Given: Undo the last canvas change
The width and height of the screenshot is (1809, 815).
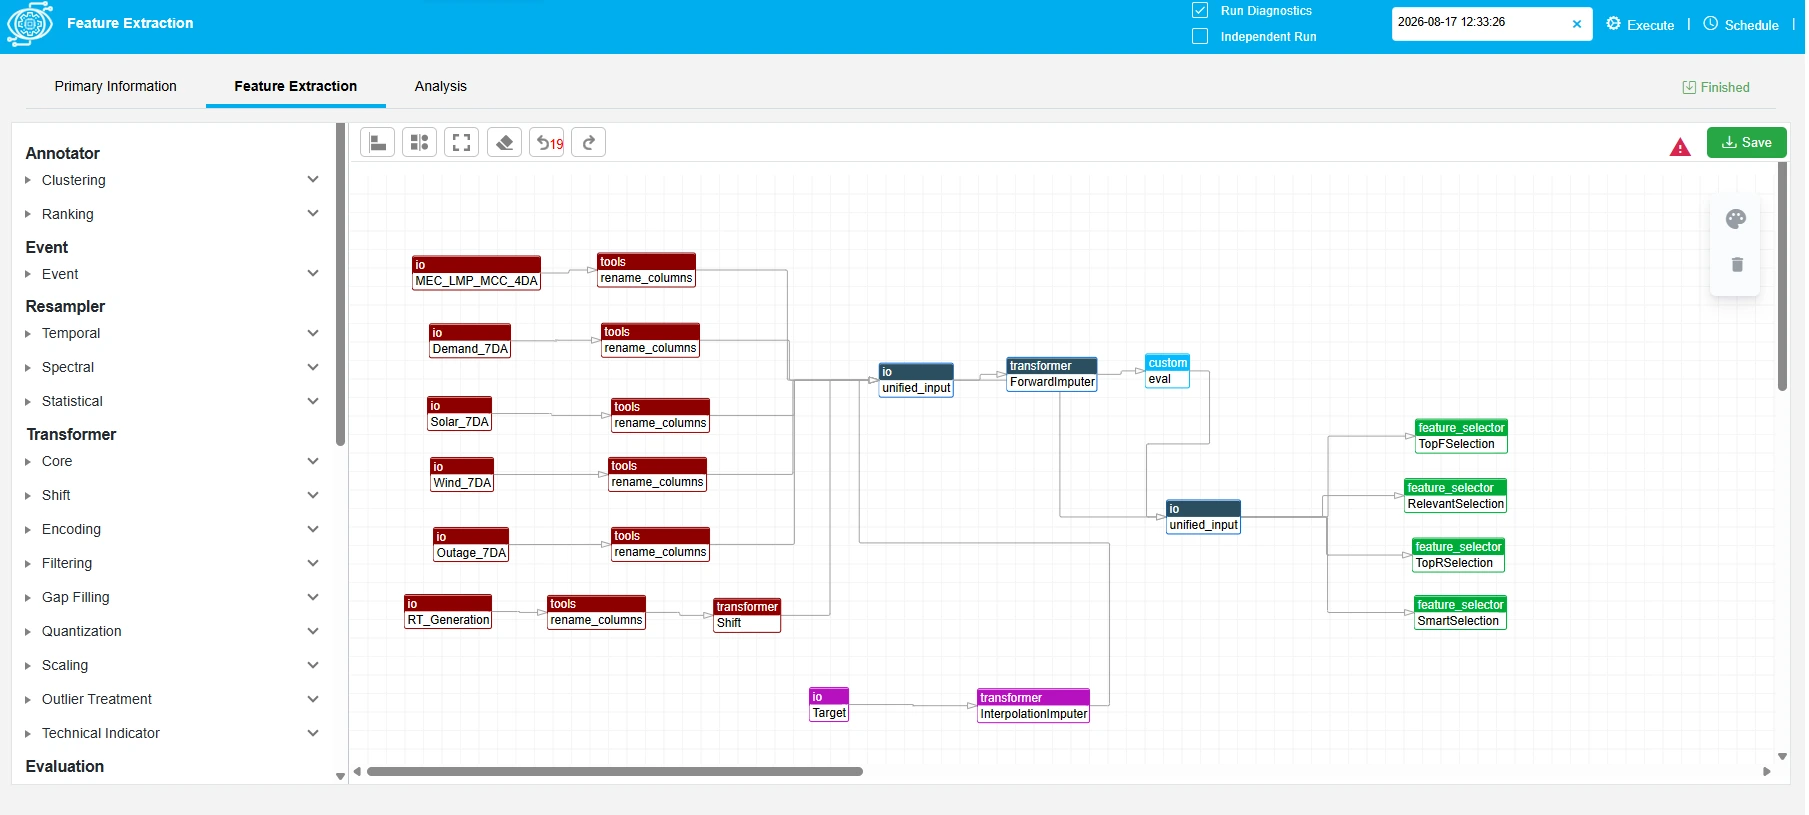Looking at the screenshot, I should 547,143.
